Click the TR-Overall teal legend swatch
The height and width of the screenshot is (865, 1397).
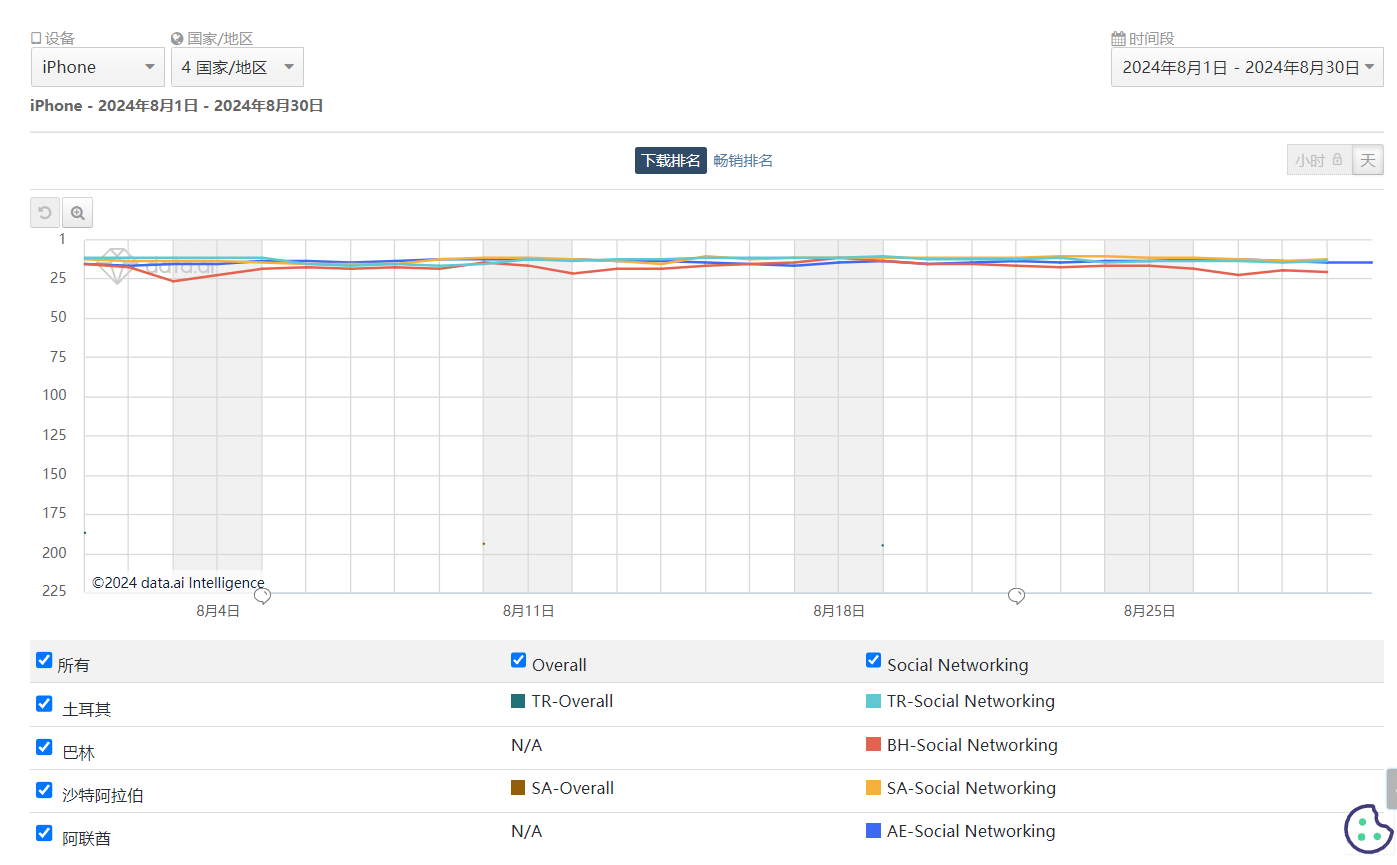click(x=518, y=701)
